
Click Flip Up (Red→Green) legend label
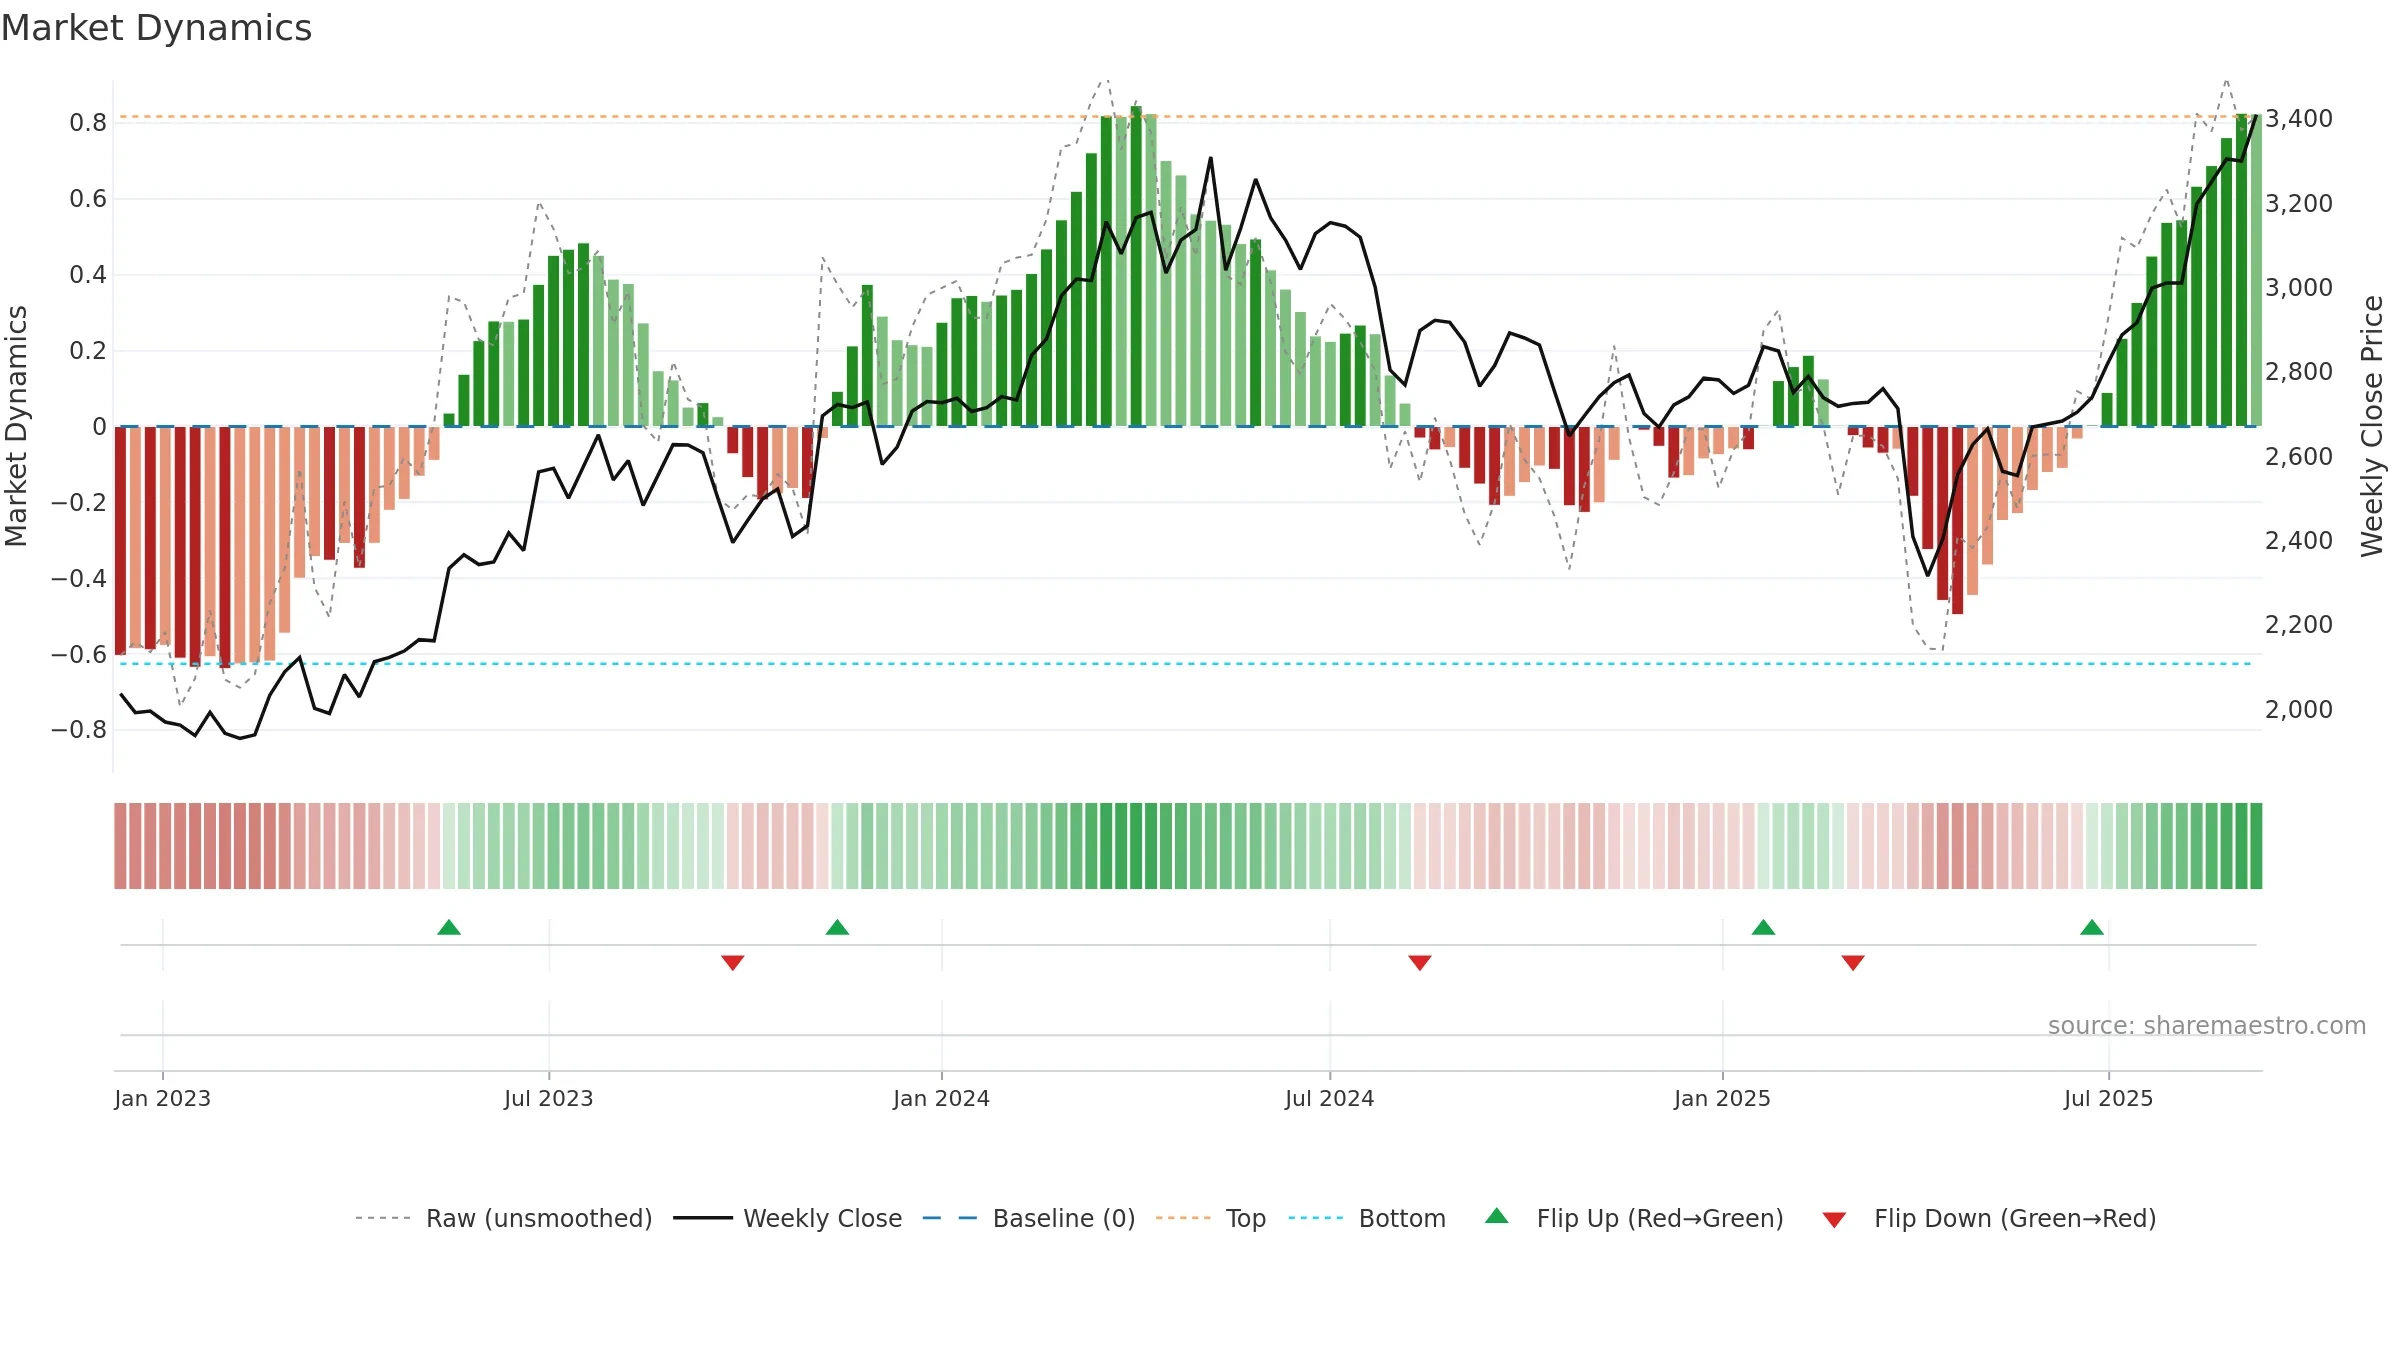[1660, 1218]
